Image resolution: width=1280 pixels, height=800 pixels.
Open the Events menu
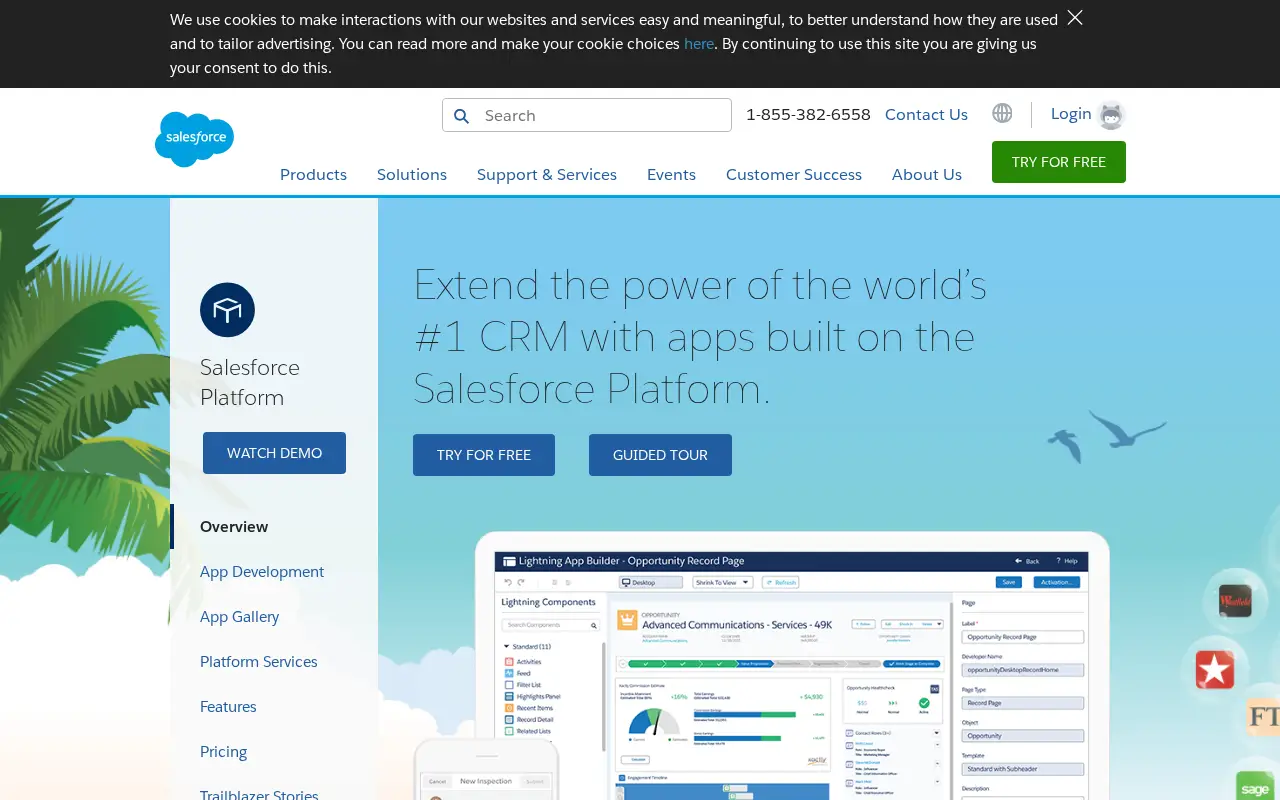[671, 174]
